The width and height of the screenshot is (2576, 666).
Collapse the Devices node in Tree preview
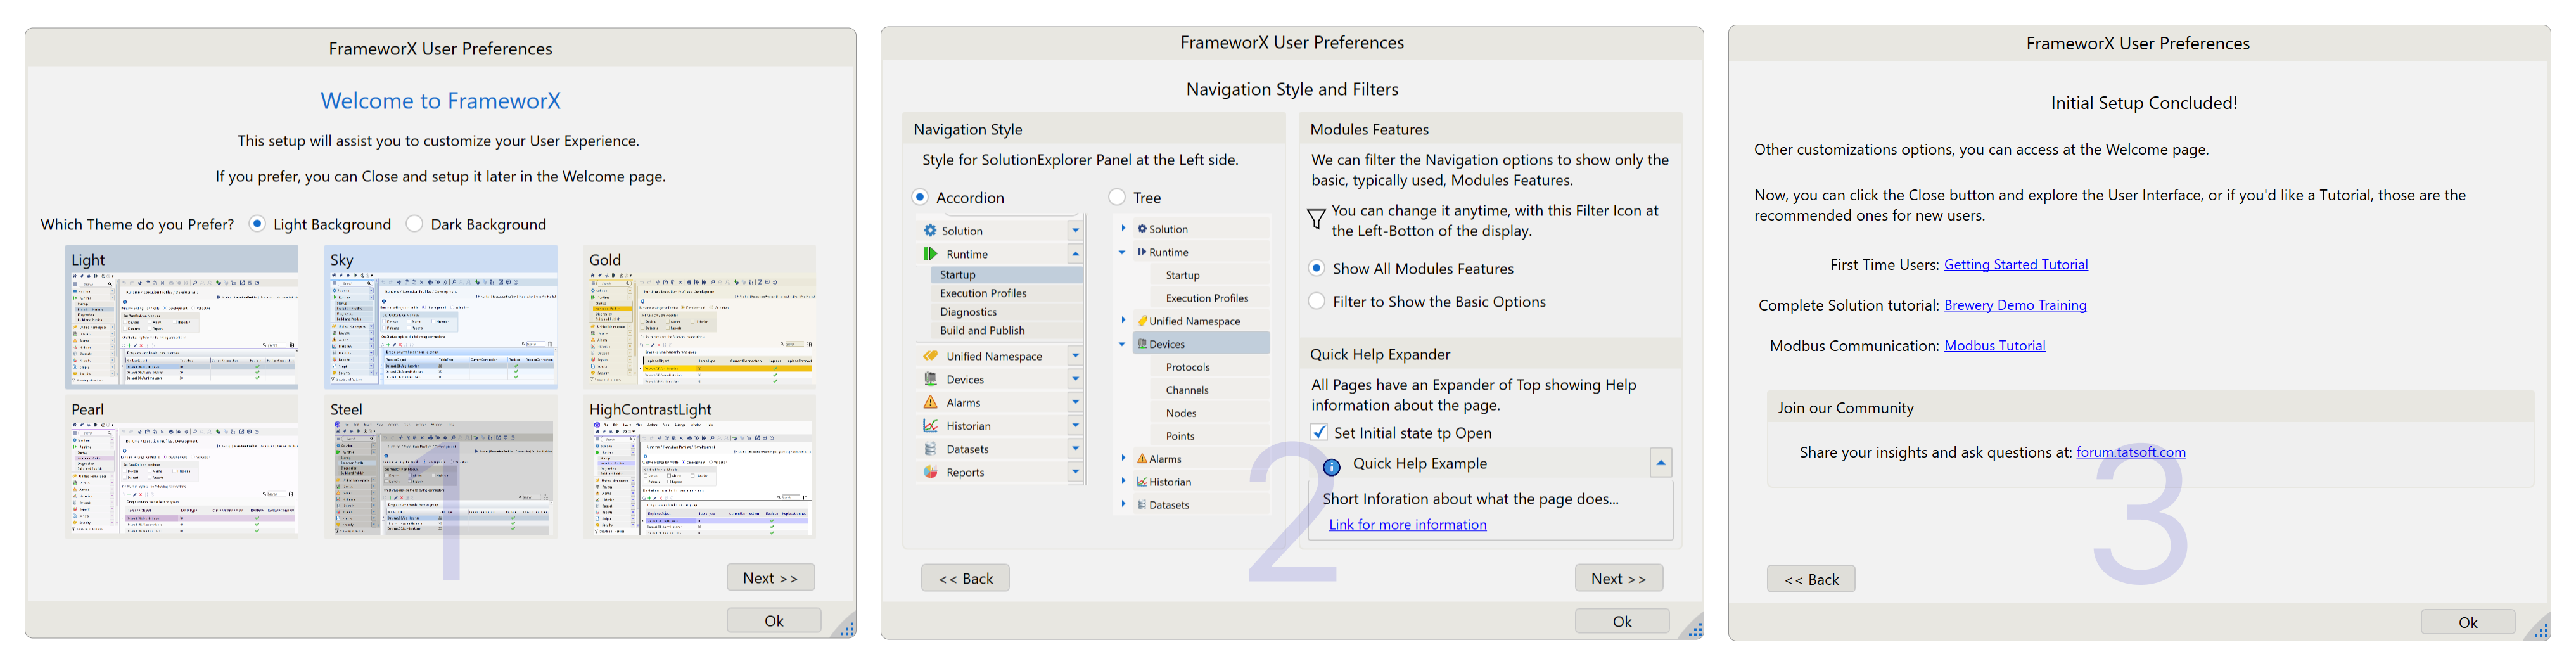click(x=1122, y=344)
